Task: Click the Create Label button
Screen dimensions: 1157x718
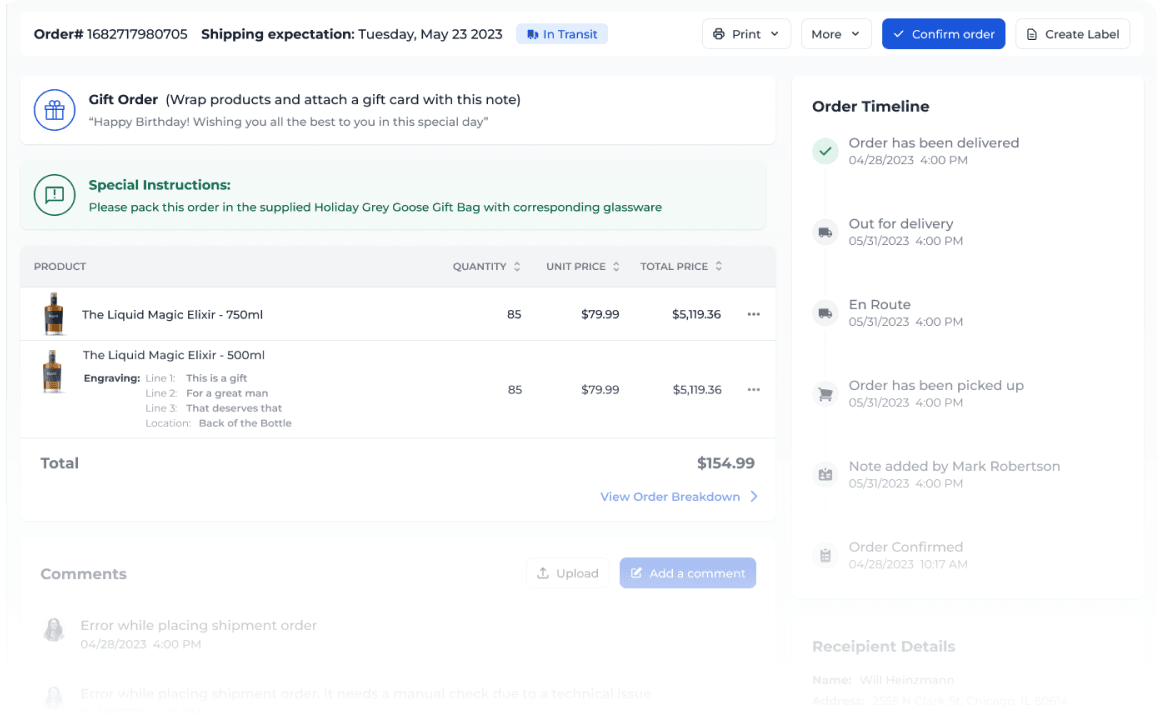Action: click(1072, 34)
